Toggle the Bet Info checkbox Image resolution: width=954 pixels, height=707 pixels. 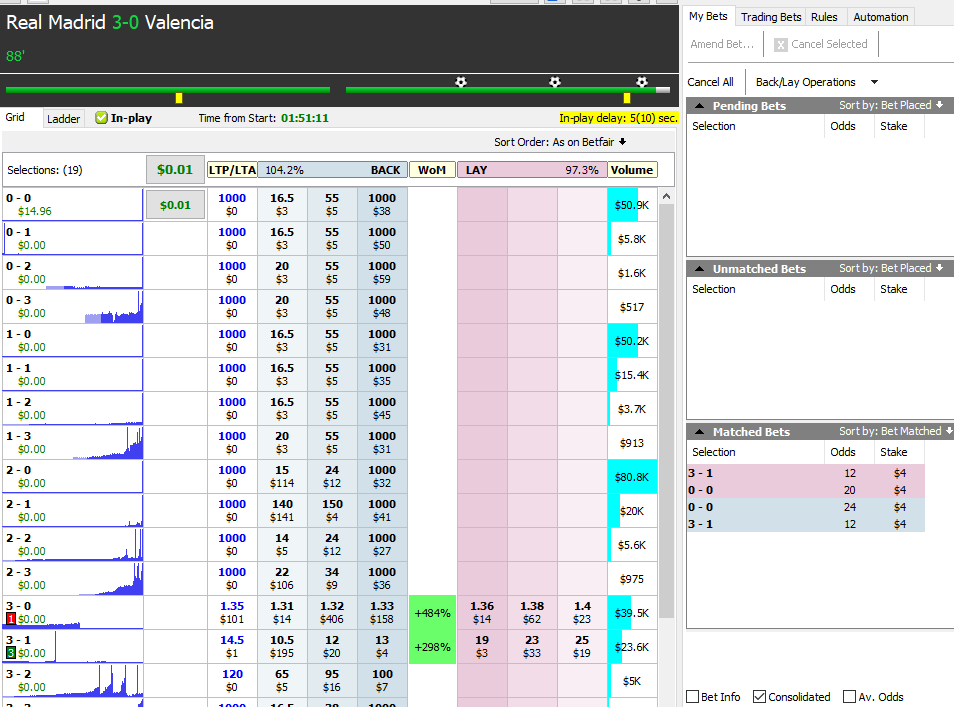pyautogui.click(x=692, y=697)
